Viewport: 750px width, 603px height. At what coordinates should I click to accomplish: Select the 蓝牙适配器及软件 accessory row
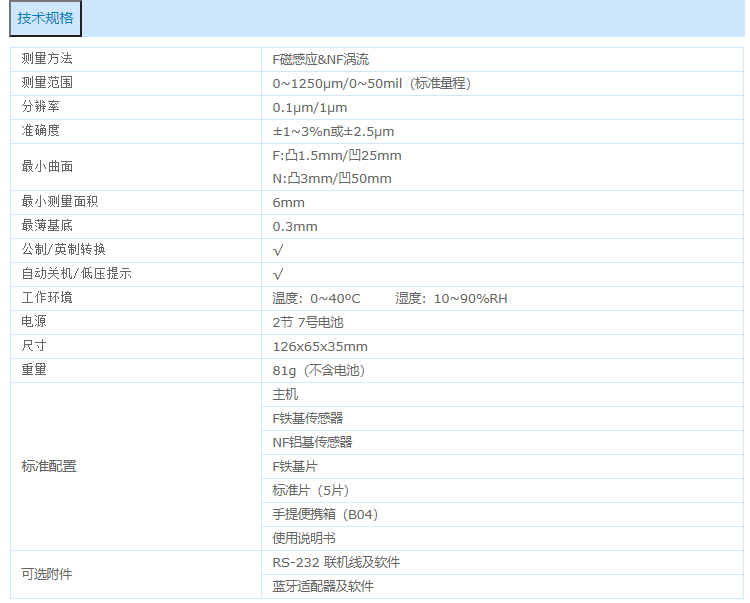tap(322, 587)
